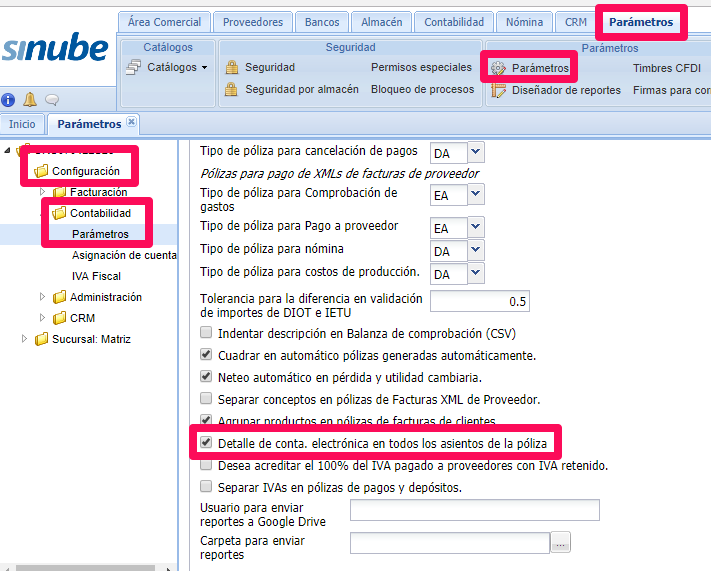Close the Parámetros tab with its X
711x571 pixels.
click(131, 122)
